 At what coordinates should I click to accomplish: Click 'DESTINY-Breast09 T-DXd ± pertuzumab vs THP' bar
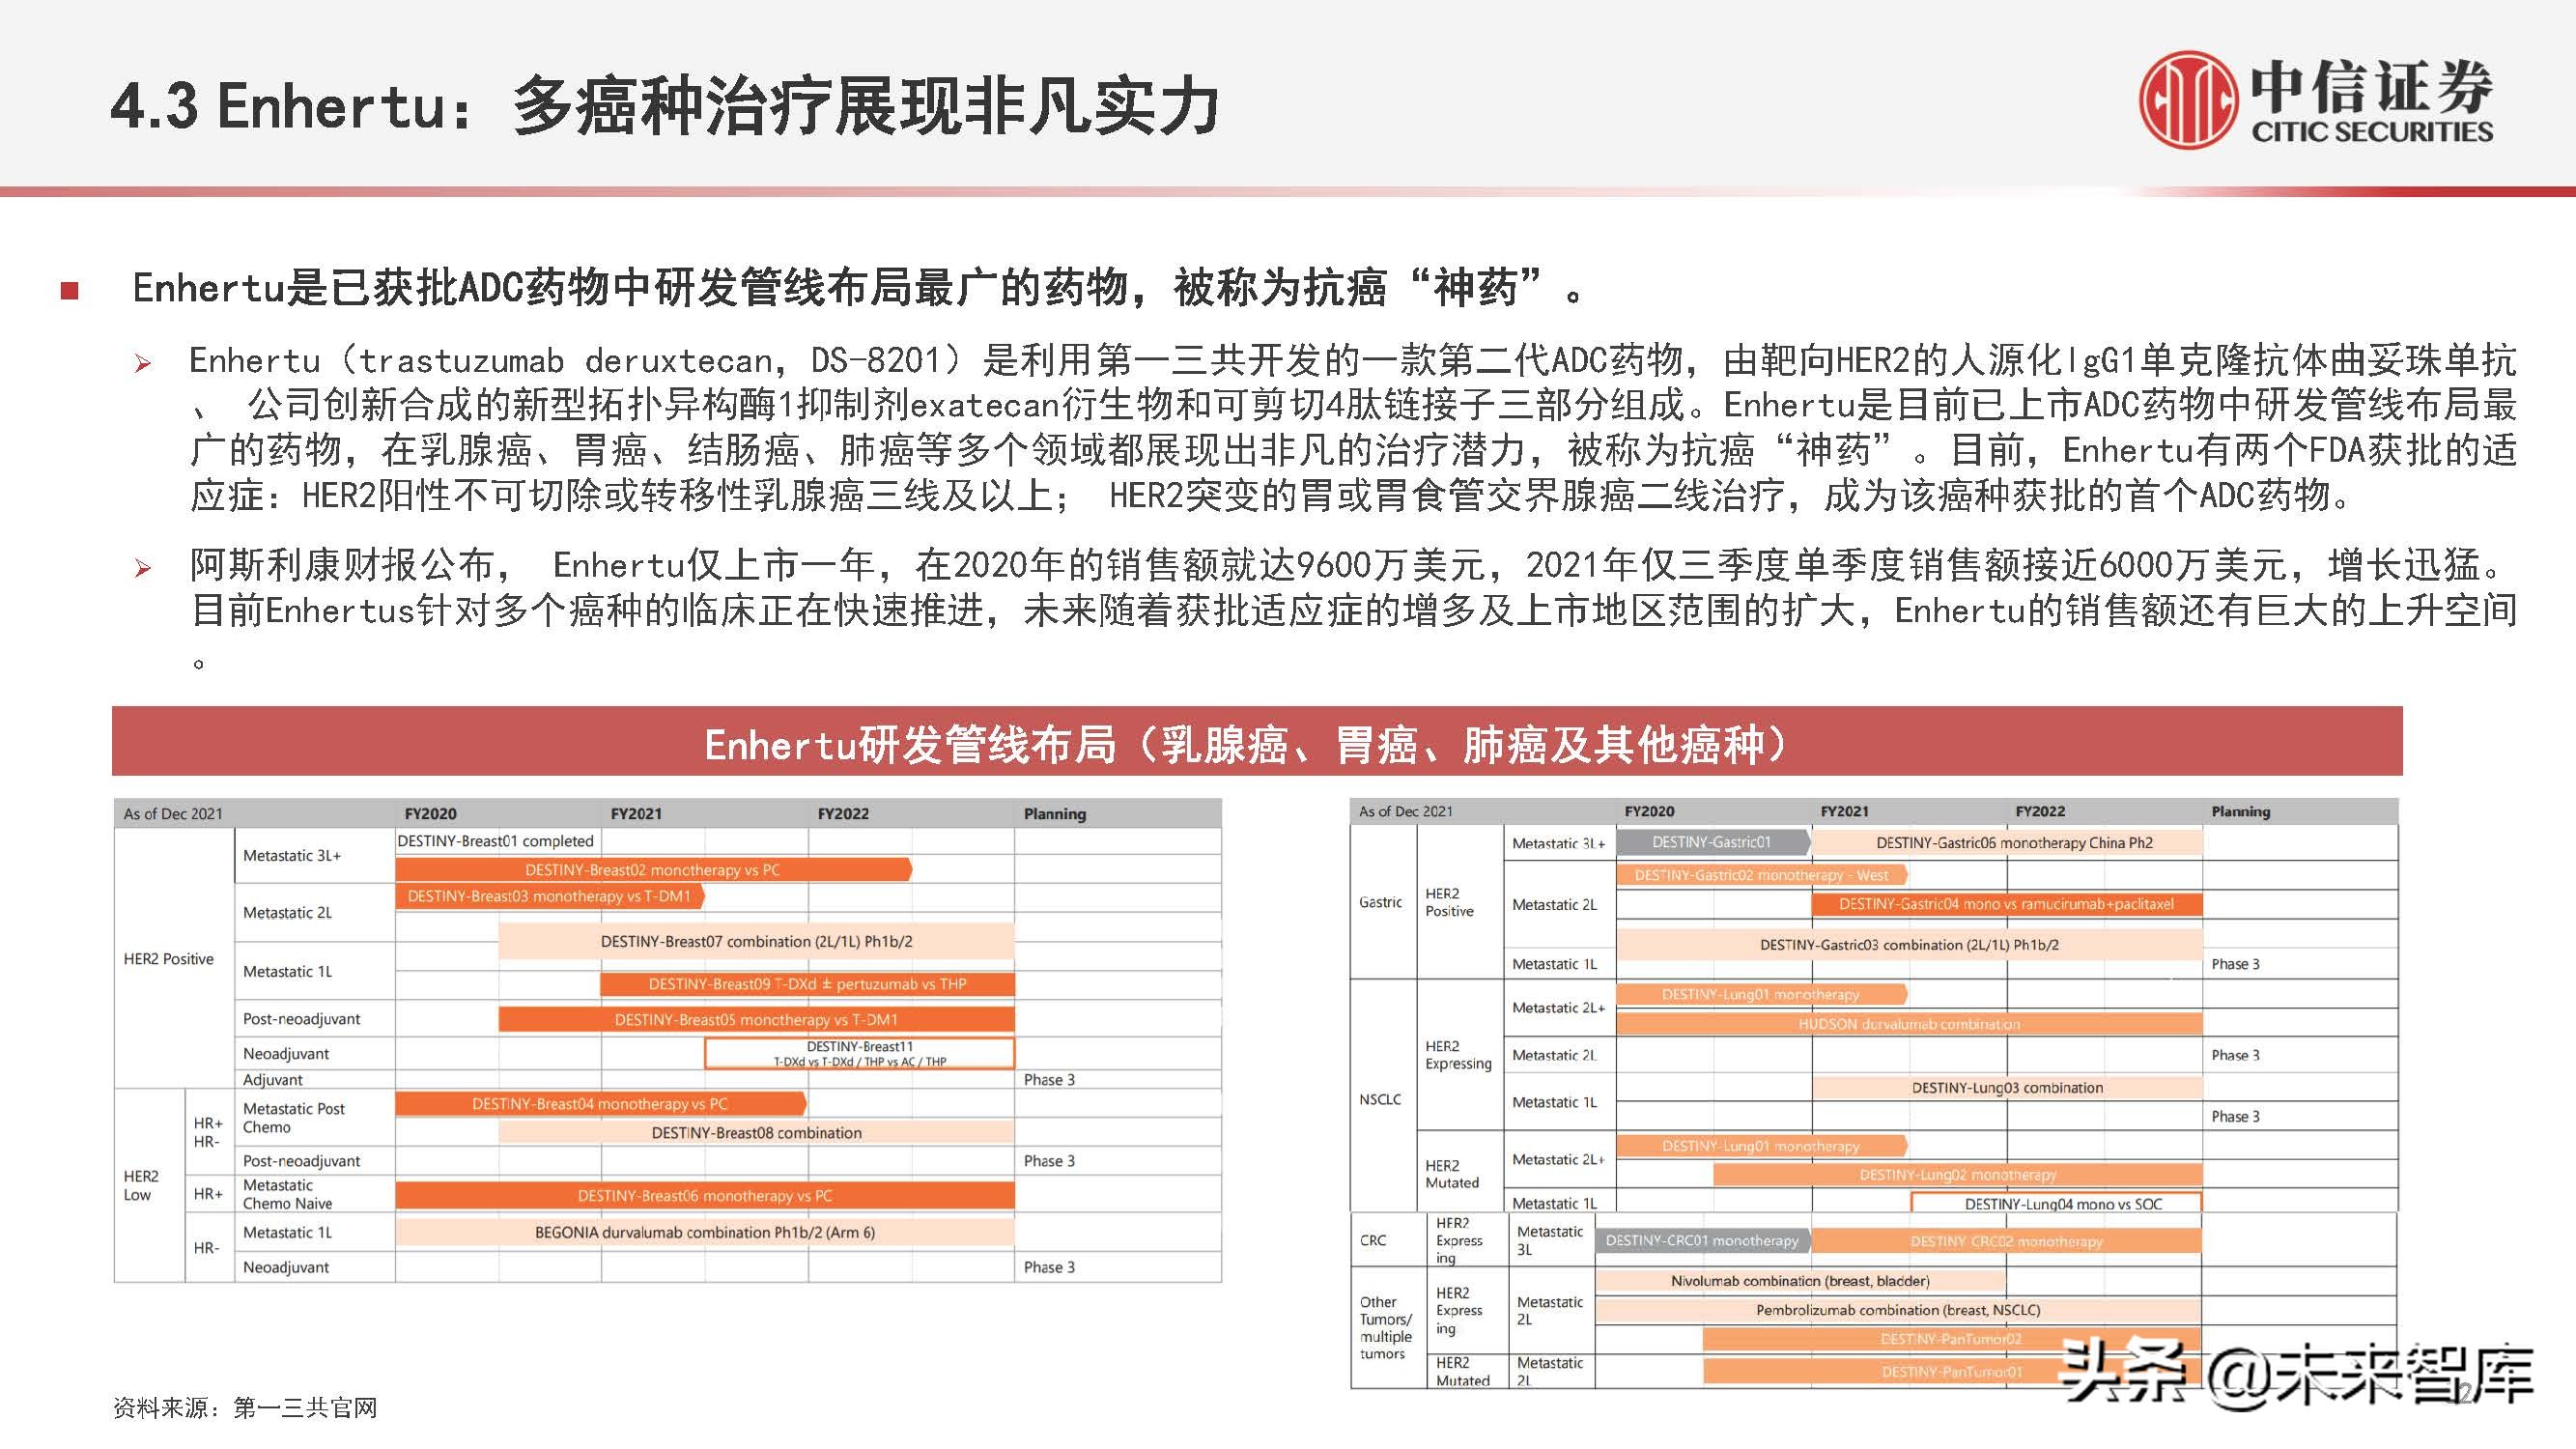(807, 984)
